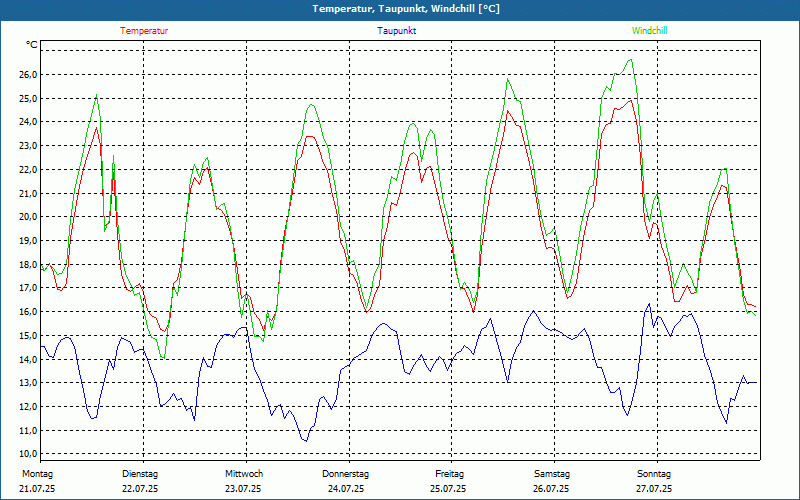Click the 26,0 y-axis value
Screen dimensions: 800x500
pyautogui.click(x=29, y=74)
